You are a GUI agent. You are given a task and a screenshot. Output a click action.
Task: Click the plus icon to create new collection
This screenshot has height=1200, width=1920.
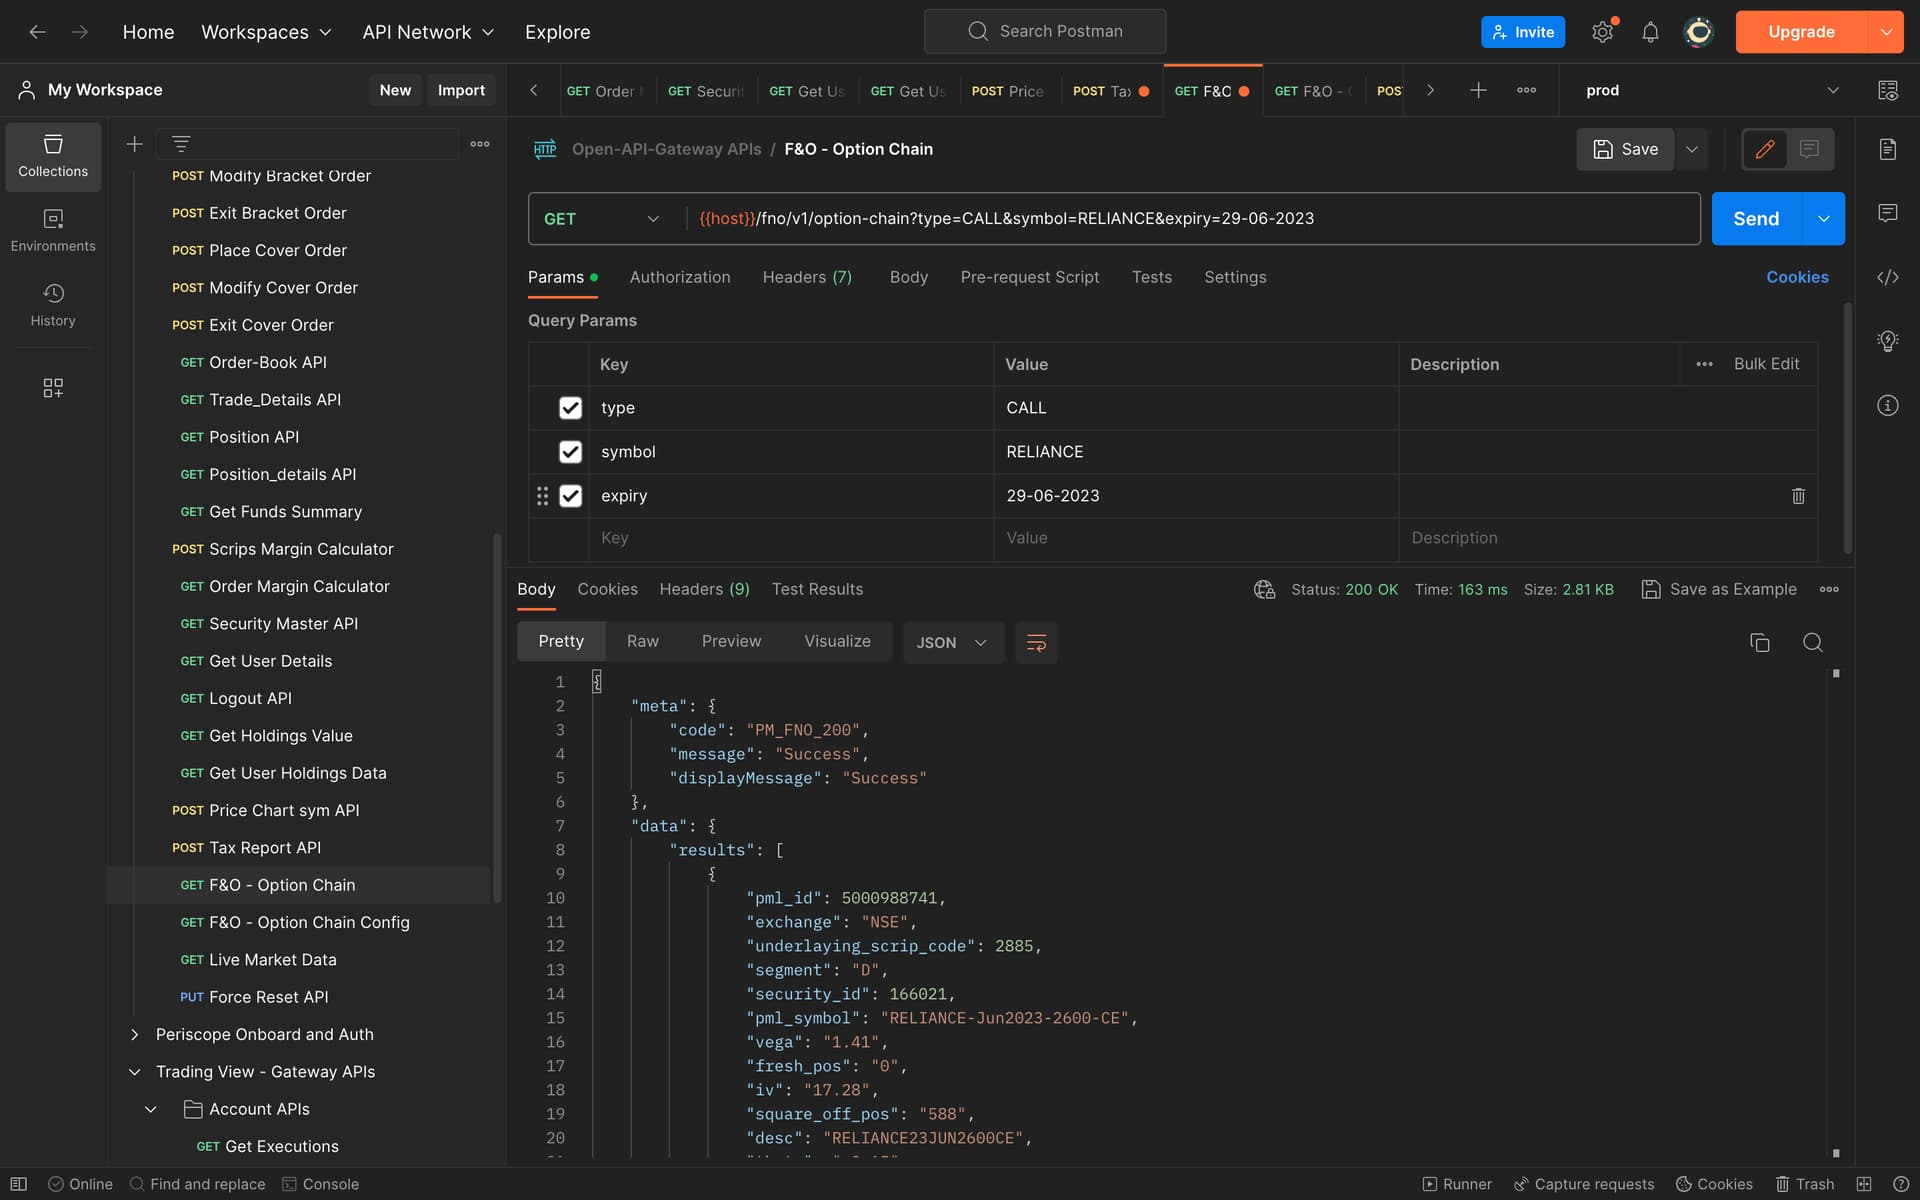[x=134, y=144]
